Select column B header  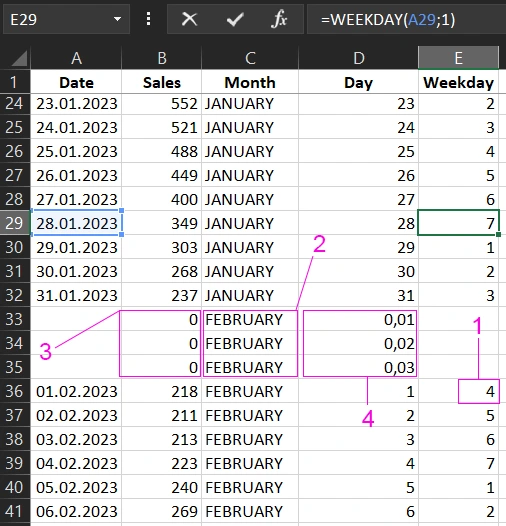tap(162, 58)
